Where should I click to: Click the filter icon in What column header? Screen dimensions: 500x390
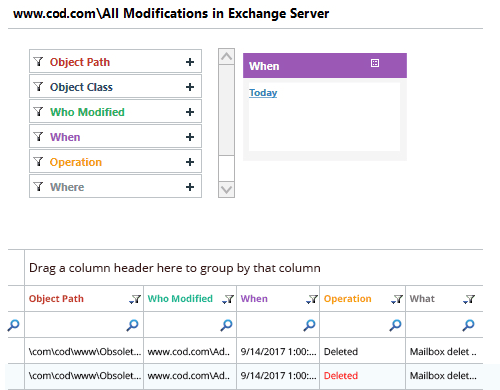coord(469,299)
